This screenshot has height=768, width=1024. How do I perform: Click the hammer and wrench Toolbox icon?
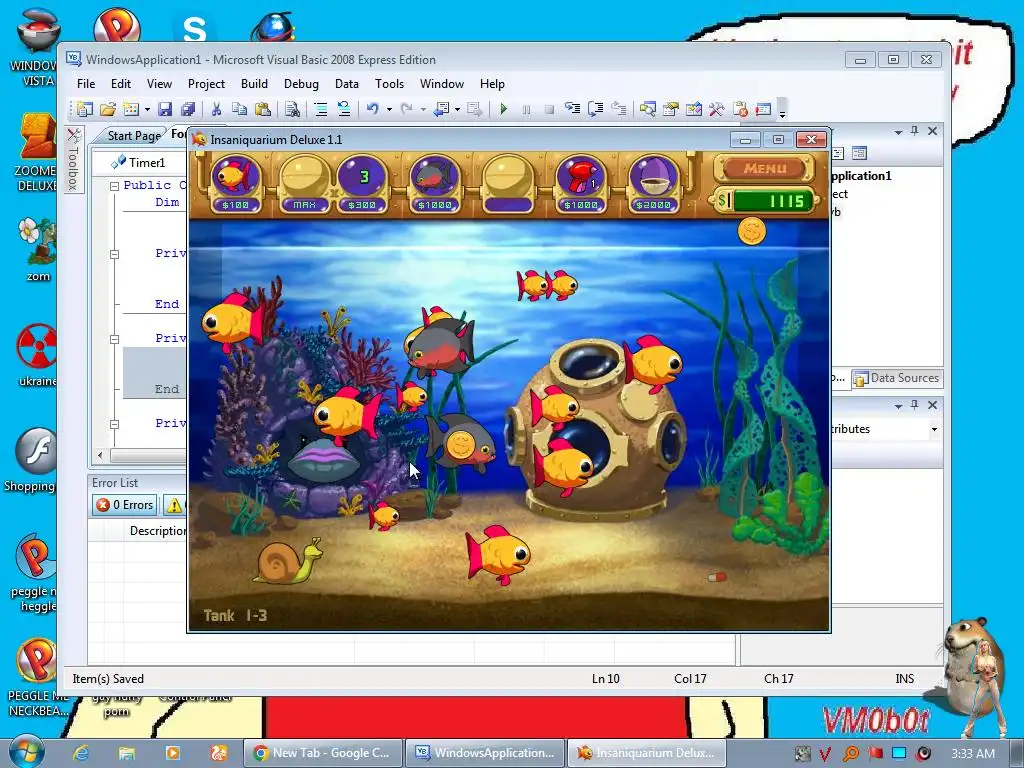pyautogui.click(x=716, y=109)
